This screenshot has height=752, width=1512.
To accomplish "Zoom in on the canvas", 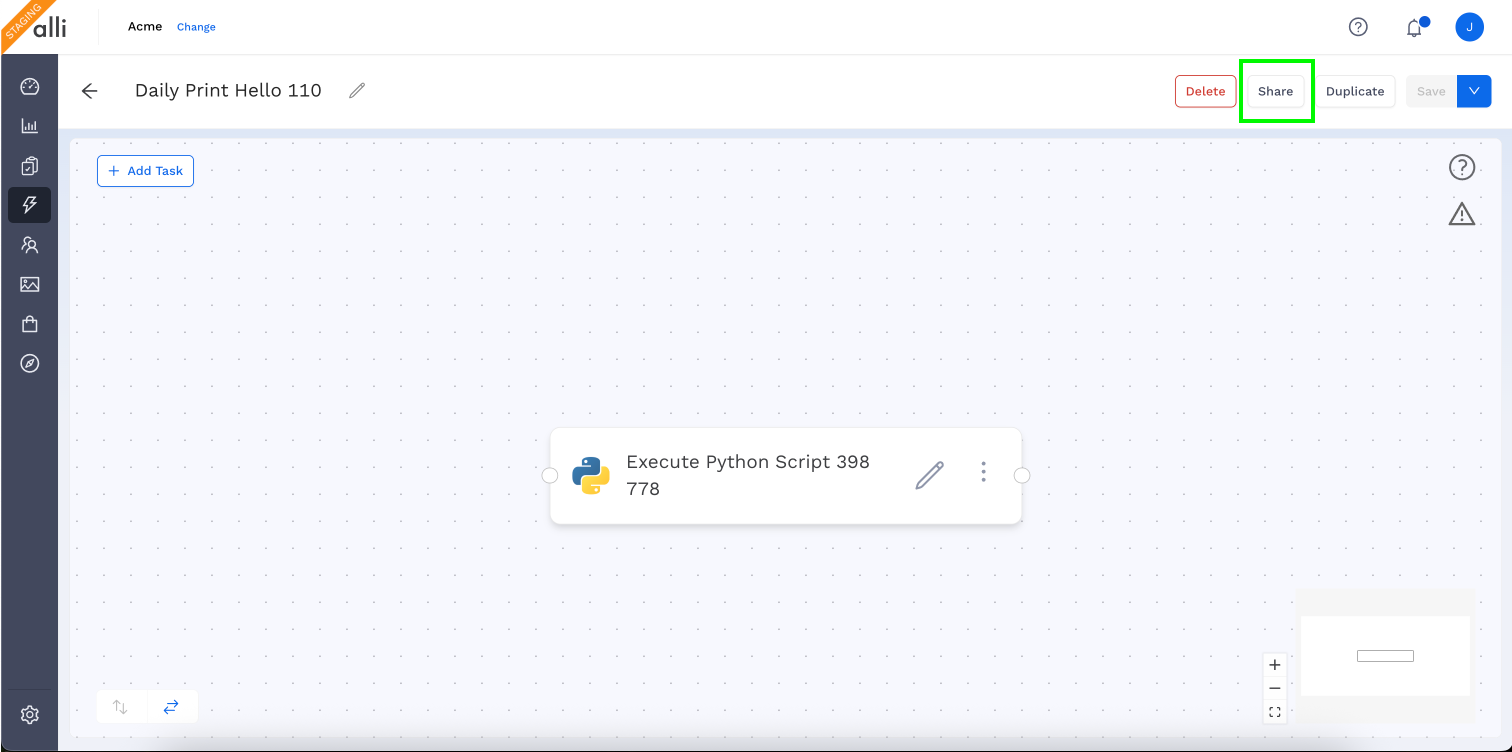I will (1275, 665).
